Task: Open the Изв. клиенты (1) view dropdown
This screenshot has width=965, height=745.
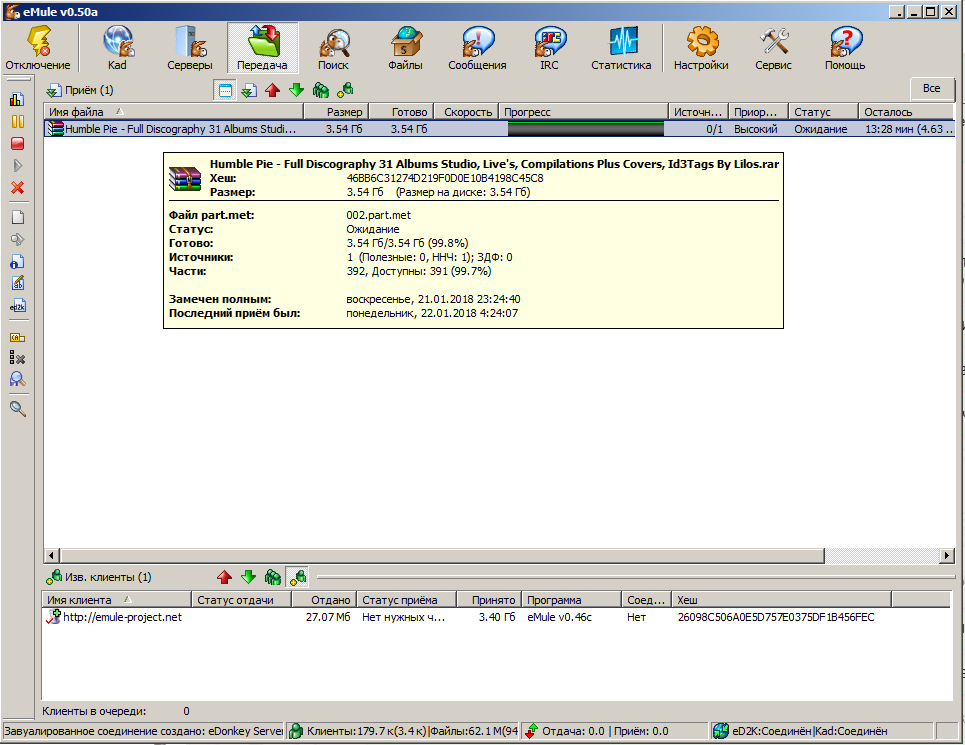Action: tap(98, 577)
